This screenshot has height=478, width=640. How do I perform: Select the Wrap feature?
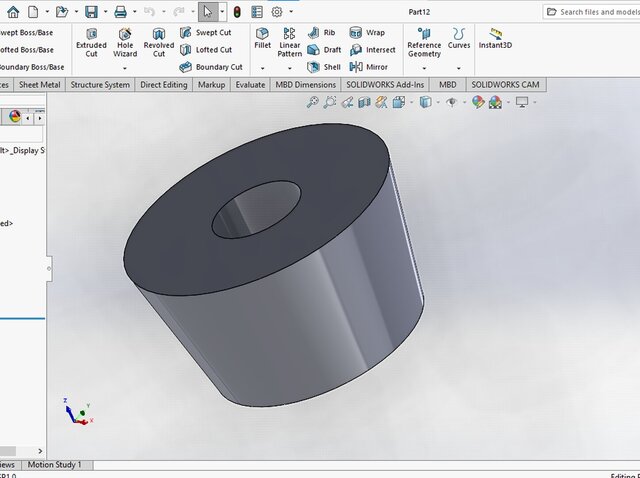pos(367,32)
